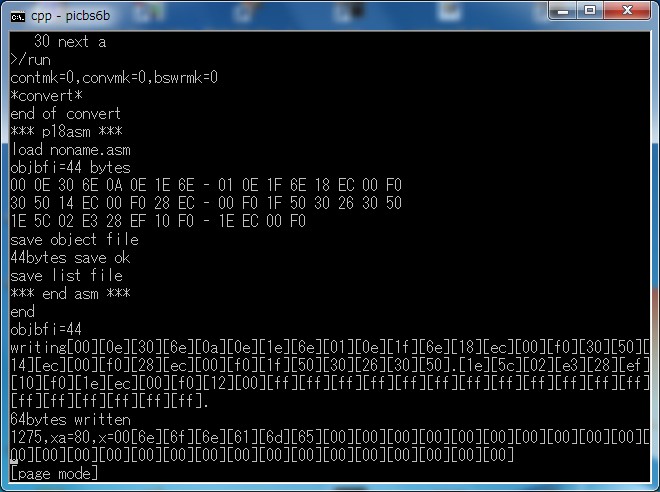This screenshot has width=660, height=492.
Task: Open the console system menu icon
Action: click(x=17, y=16)
